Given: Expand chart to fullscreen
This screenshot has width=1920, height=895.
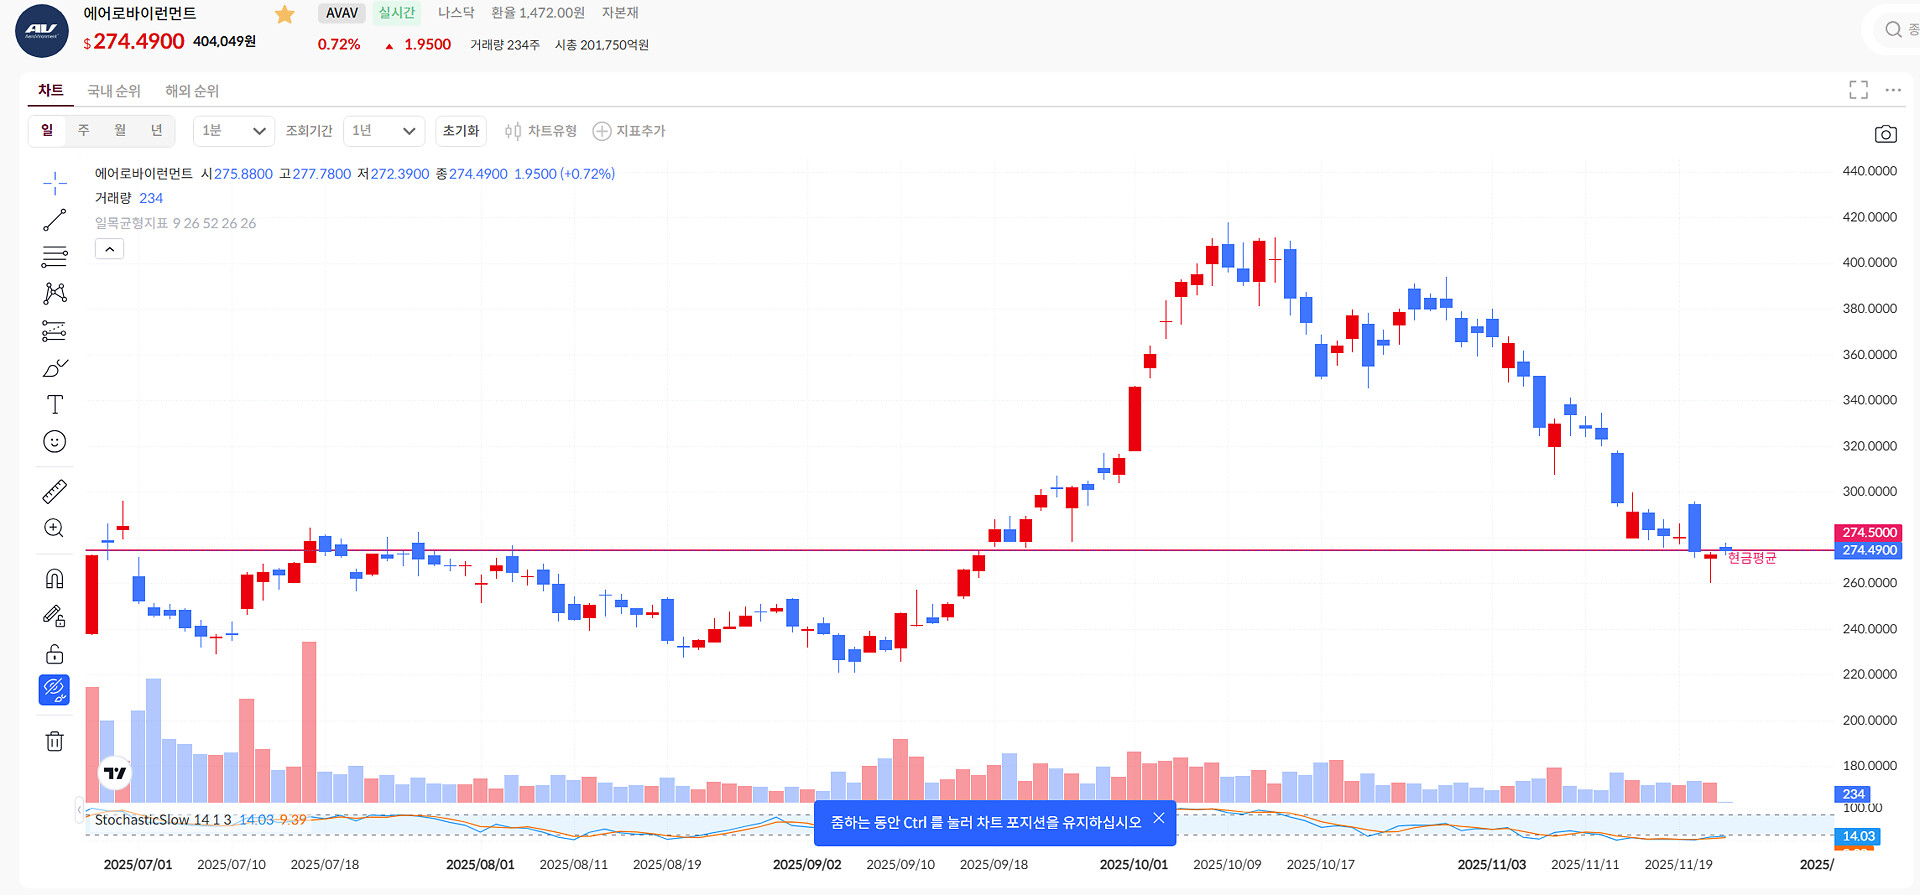Looking at the screenshot, I should point(1858,90).
